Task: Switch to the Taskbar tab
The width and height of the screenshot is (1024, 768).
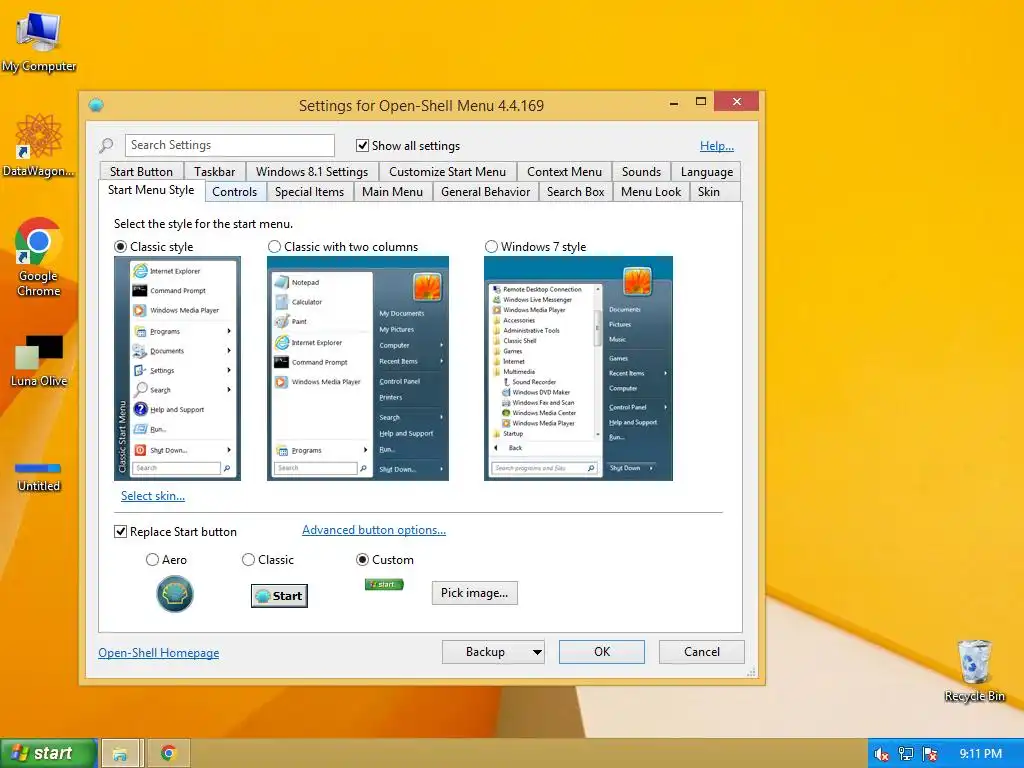Action: click(x=214, y=172)
